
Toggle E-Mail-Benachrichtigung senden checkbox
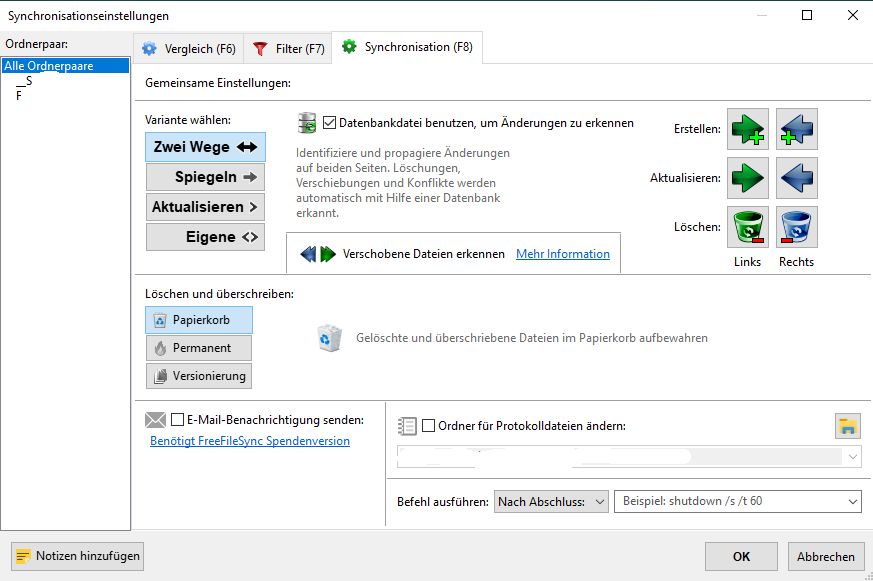pos(177,420)
